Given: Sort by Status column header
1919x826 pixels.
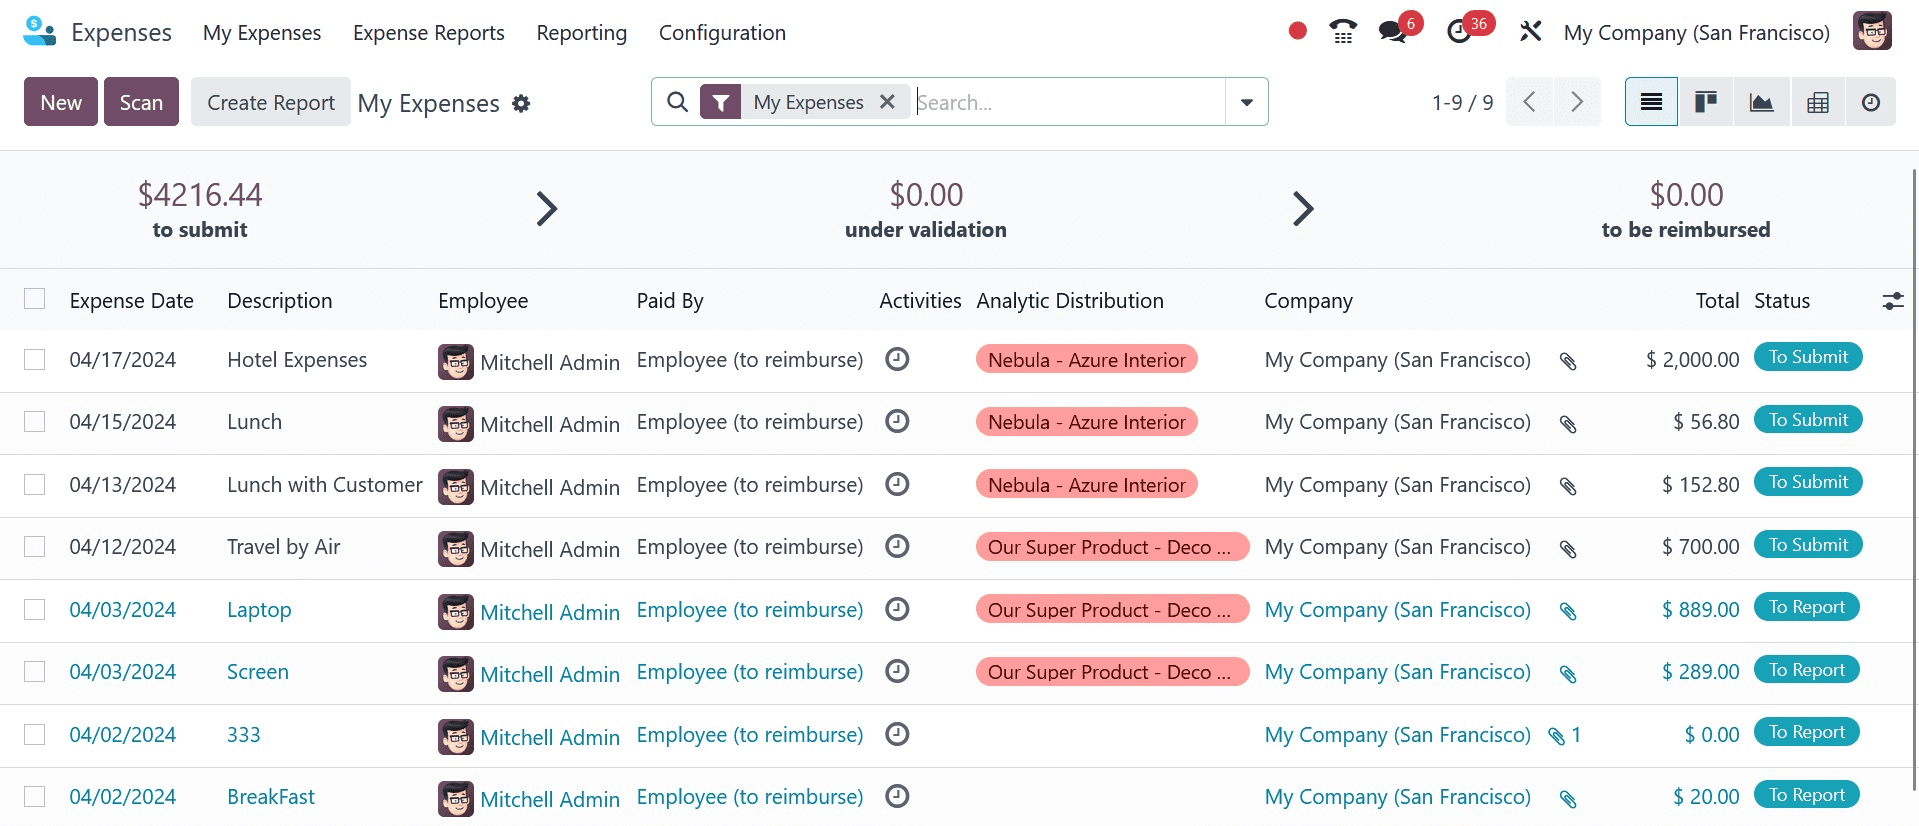Looking at the screenshot, I should click(x=1782, y=301).
